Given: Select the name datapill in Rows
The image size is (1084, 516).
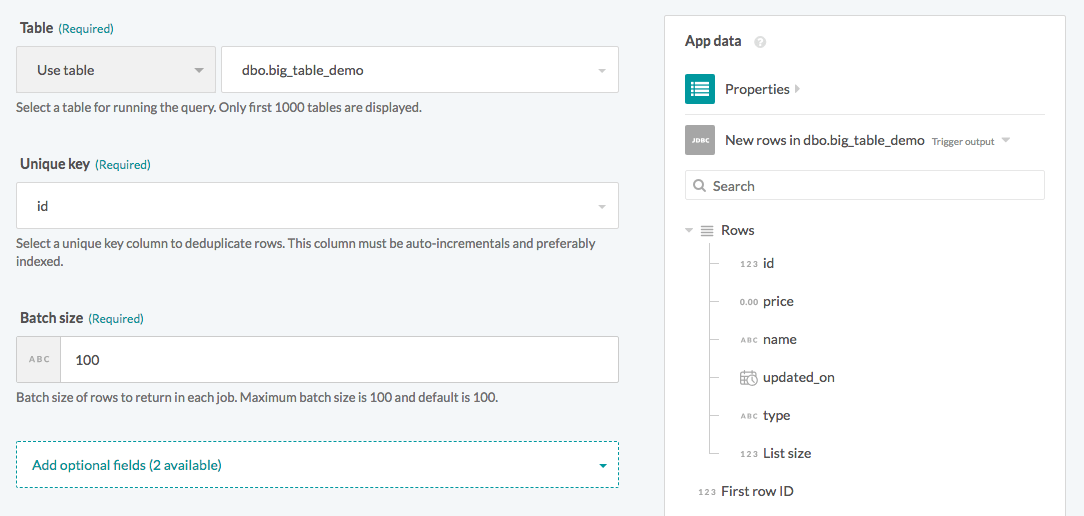Looking at the screenshot, I should click(779, 340).
